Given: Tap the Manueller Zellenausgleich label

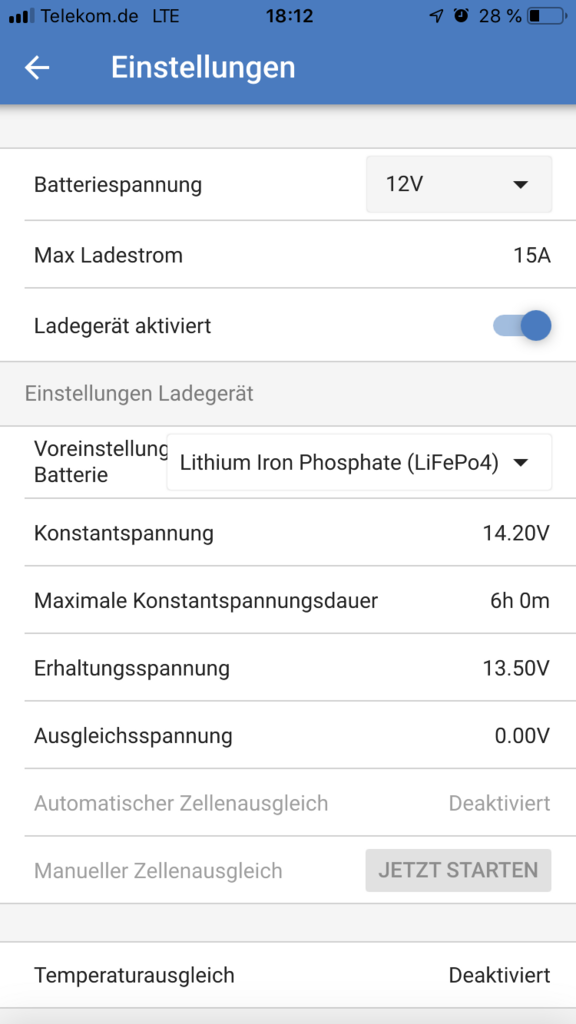Looking at the screenshot, I should pos(158,871).
